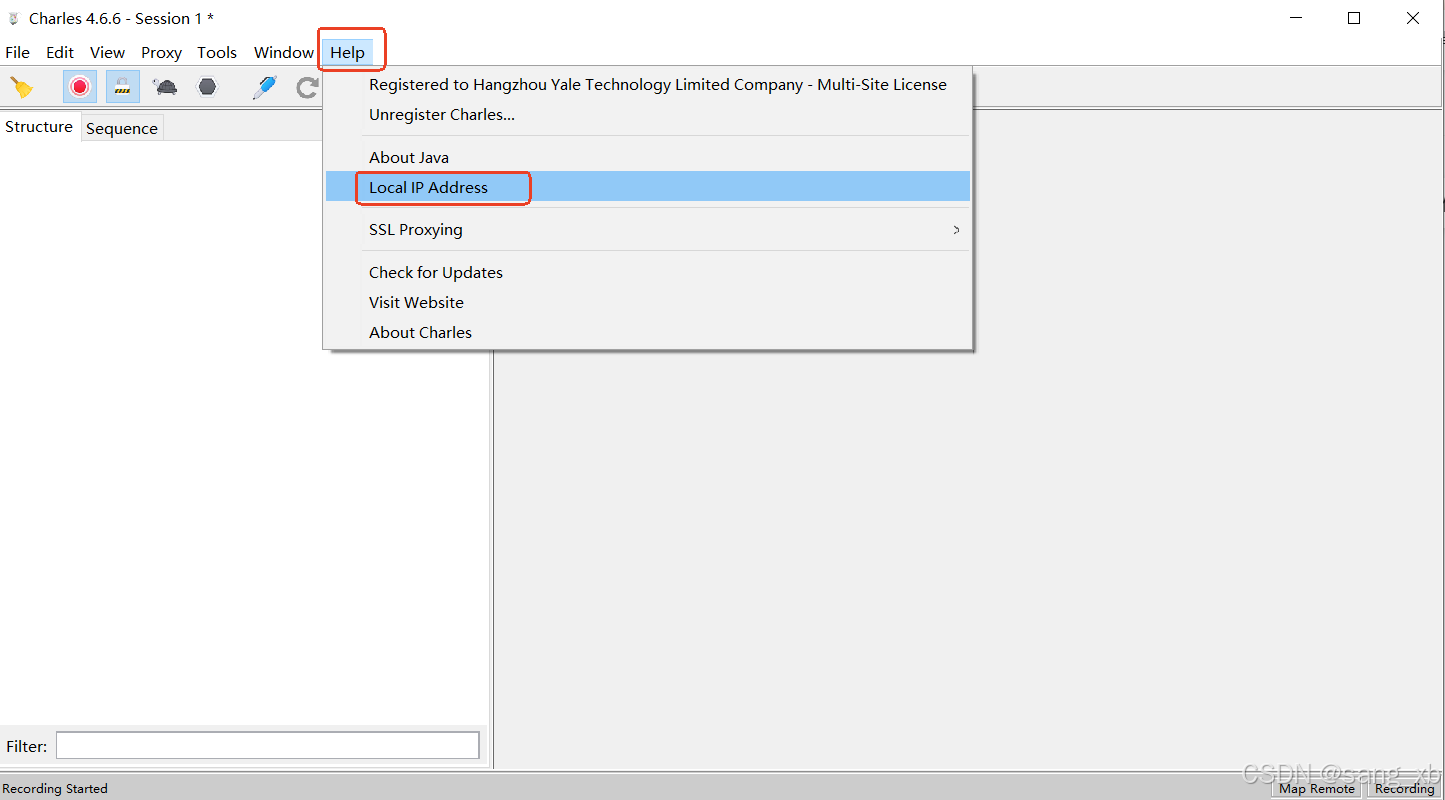
Task: Click the Filter input field
Action: click(268, 746)
